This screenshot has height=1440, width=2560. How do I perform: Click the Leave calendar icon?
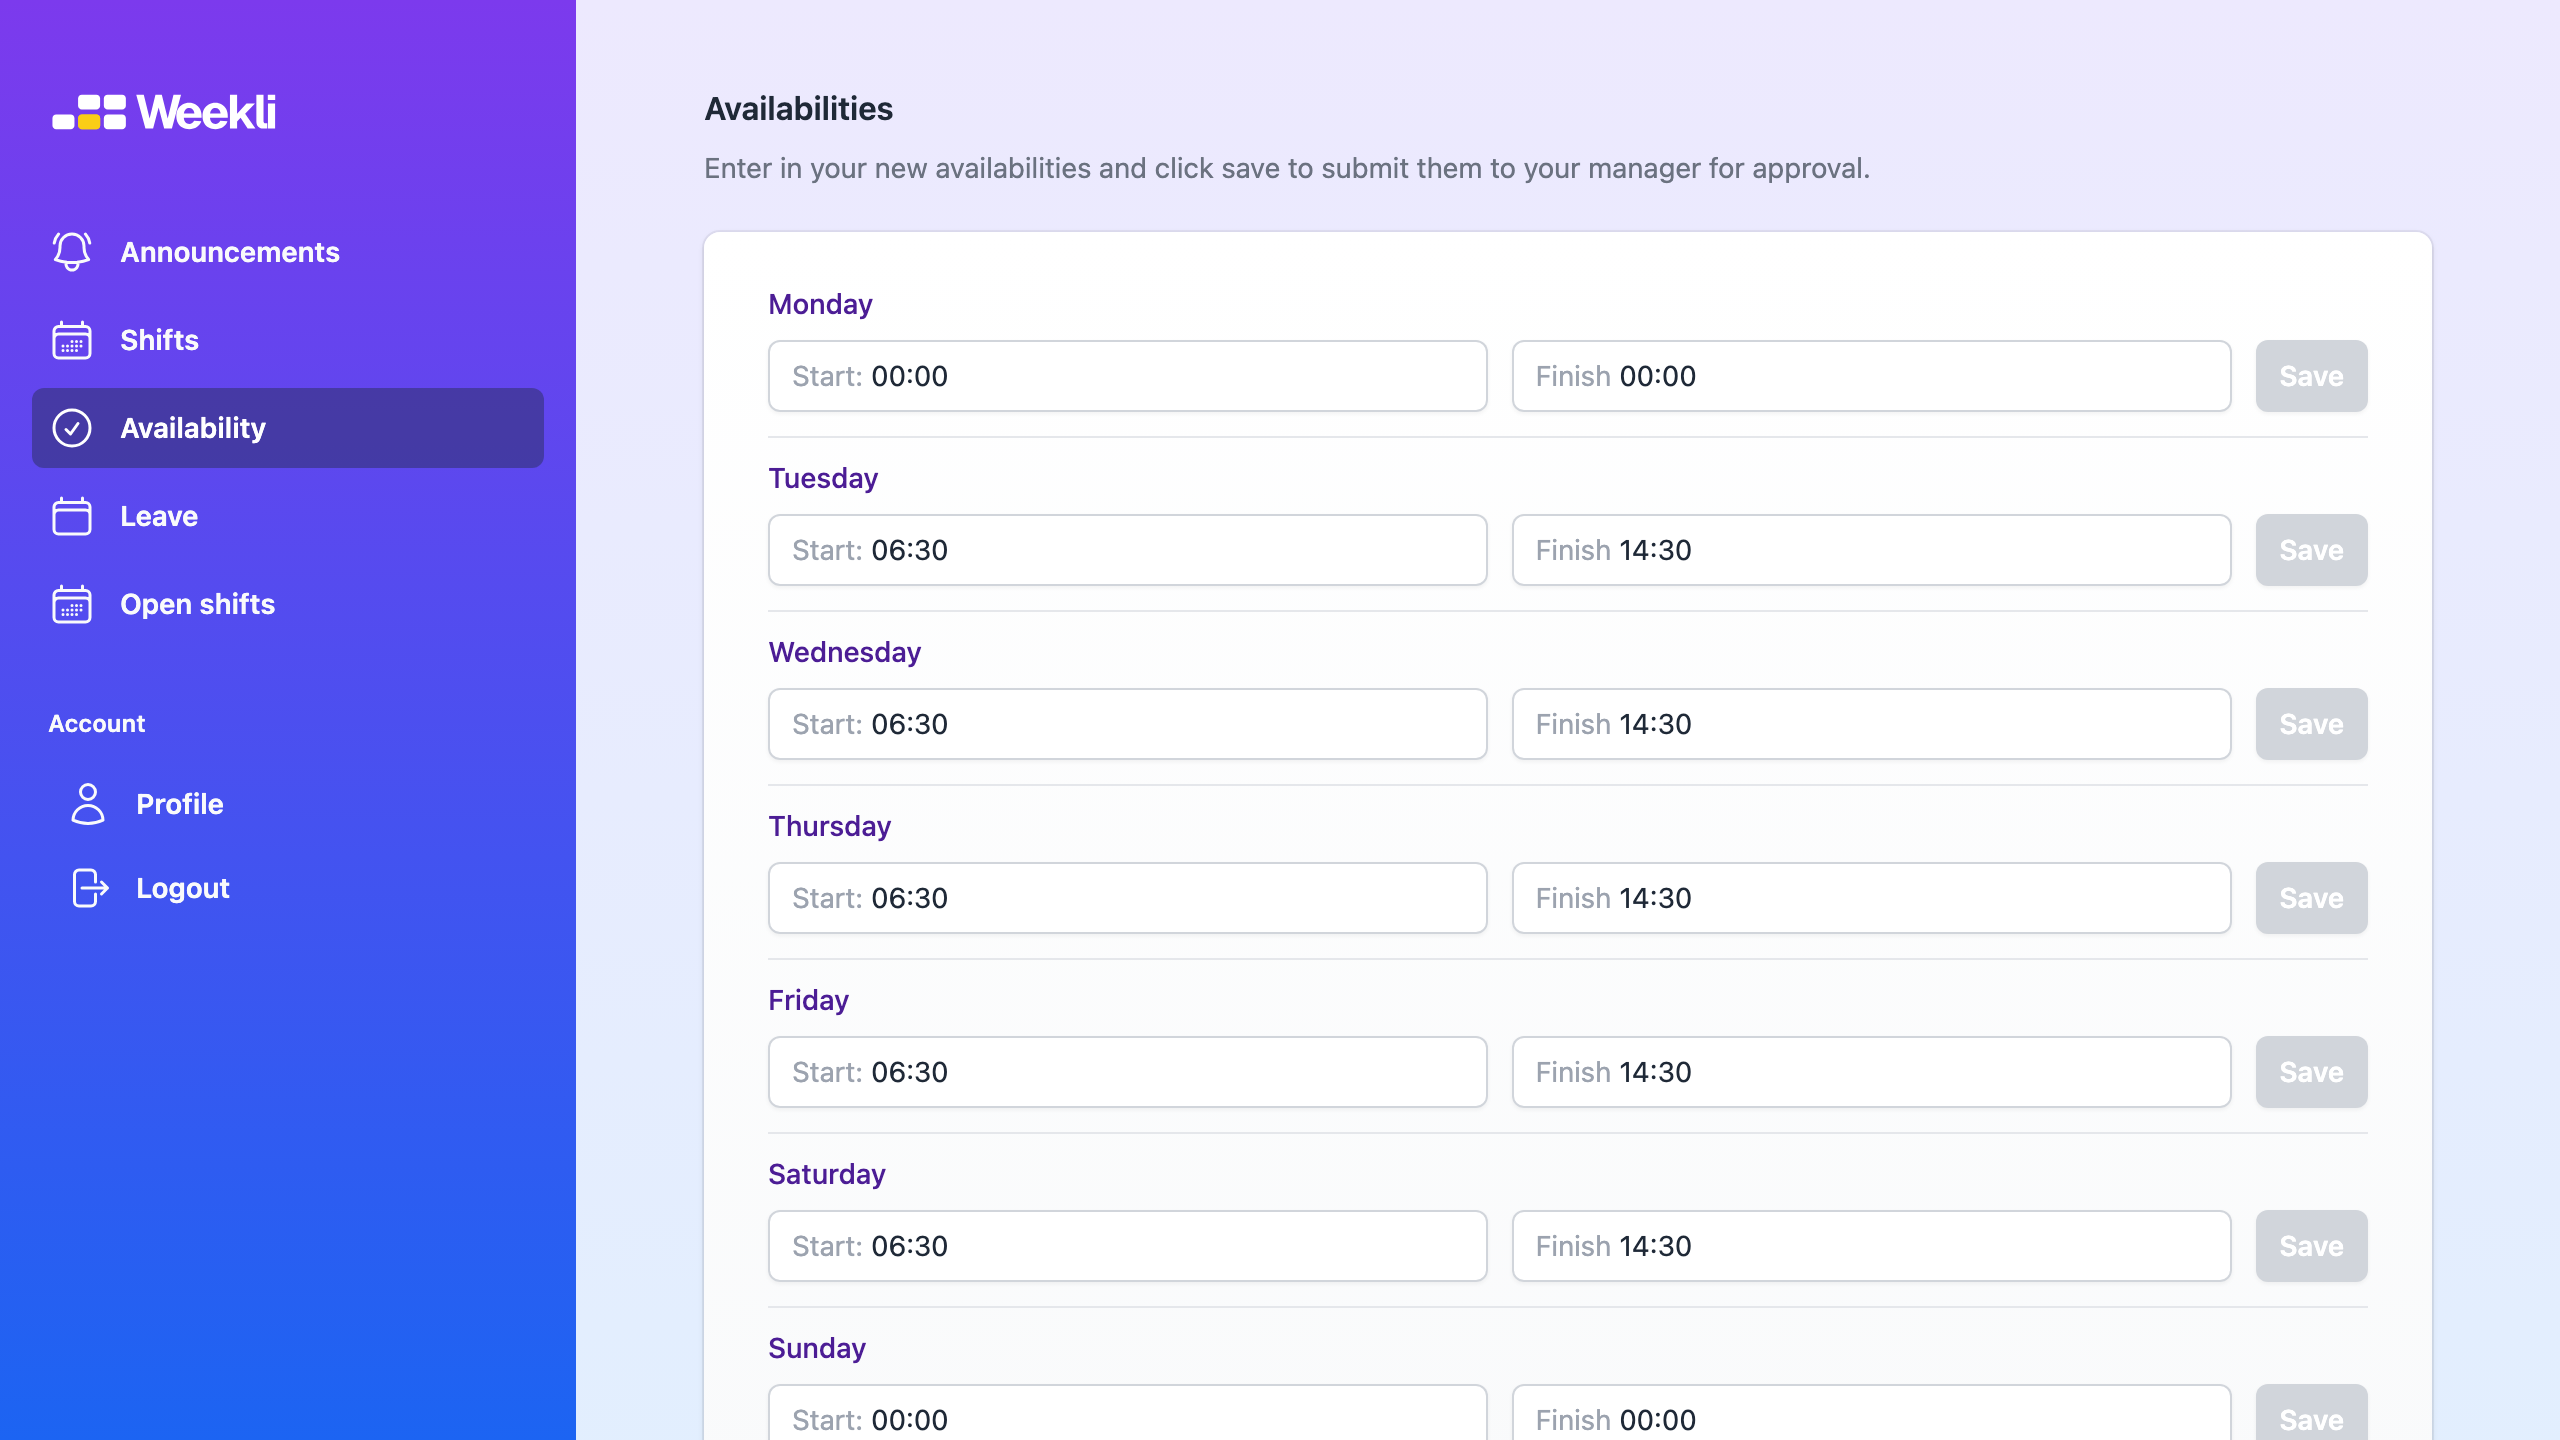tap(72, 516)
